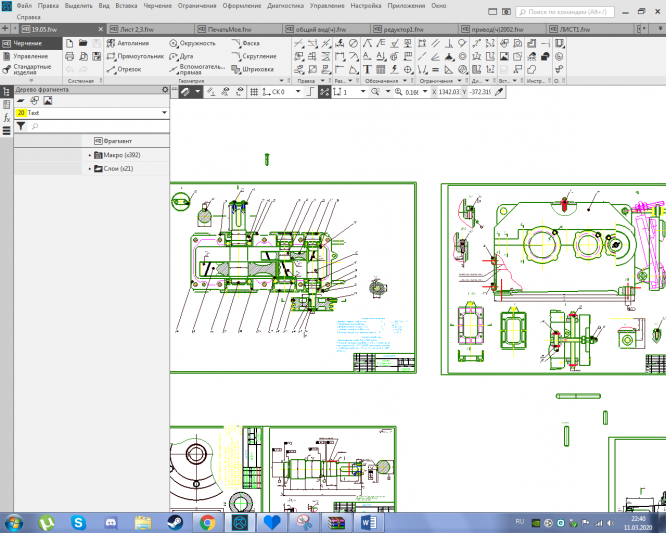Expand the Слои (x21) tree node
This screenshot has height=533, width=666.
(x=89, y=169)
